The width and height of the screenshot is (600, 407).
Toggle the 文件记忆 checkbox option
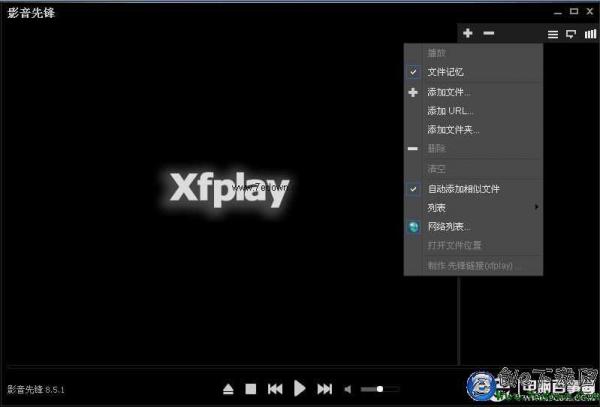point(474,72)
